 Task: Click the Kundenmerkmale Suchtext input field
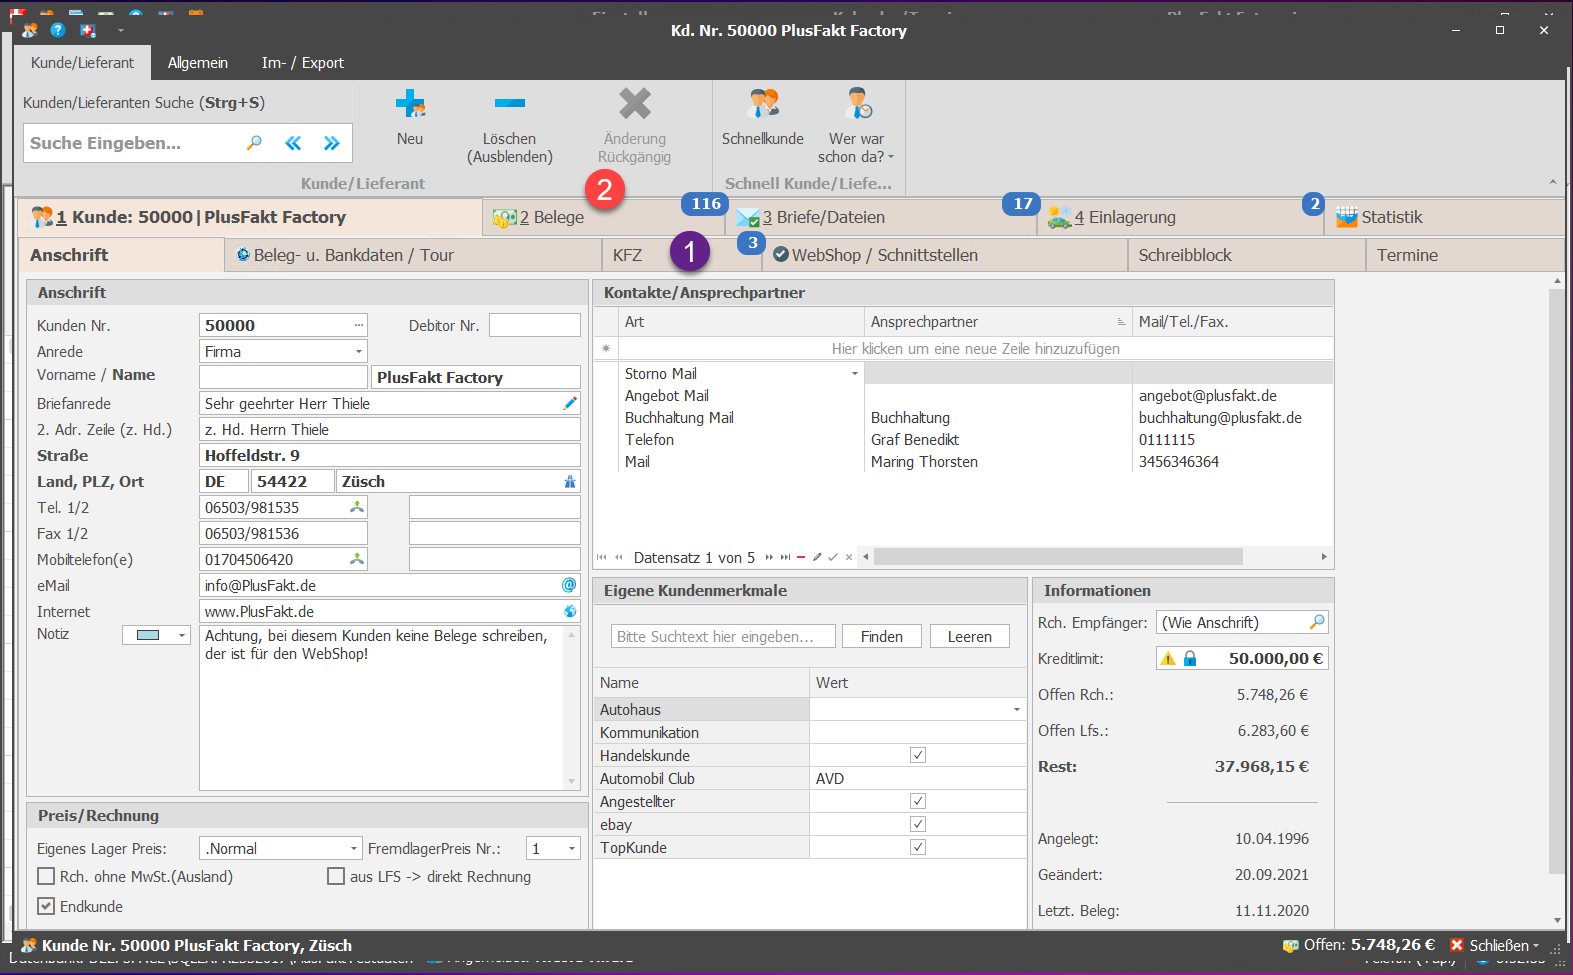coord(723,636)
